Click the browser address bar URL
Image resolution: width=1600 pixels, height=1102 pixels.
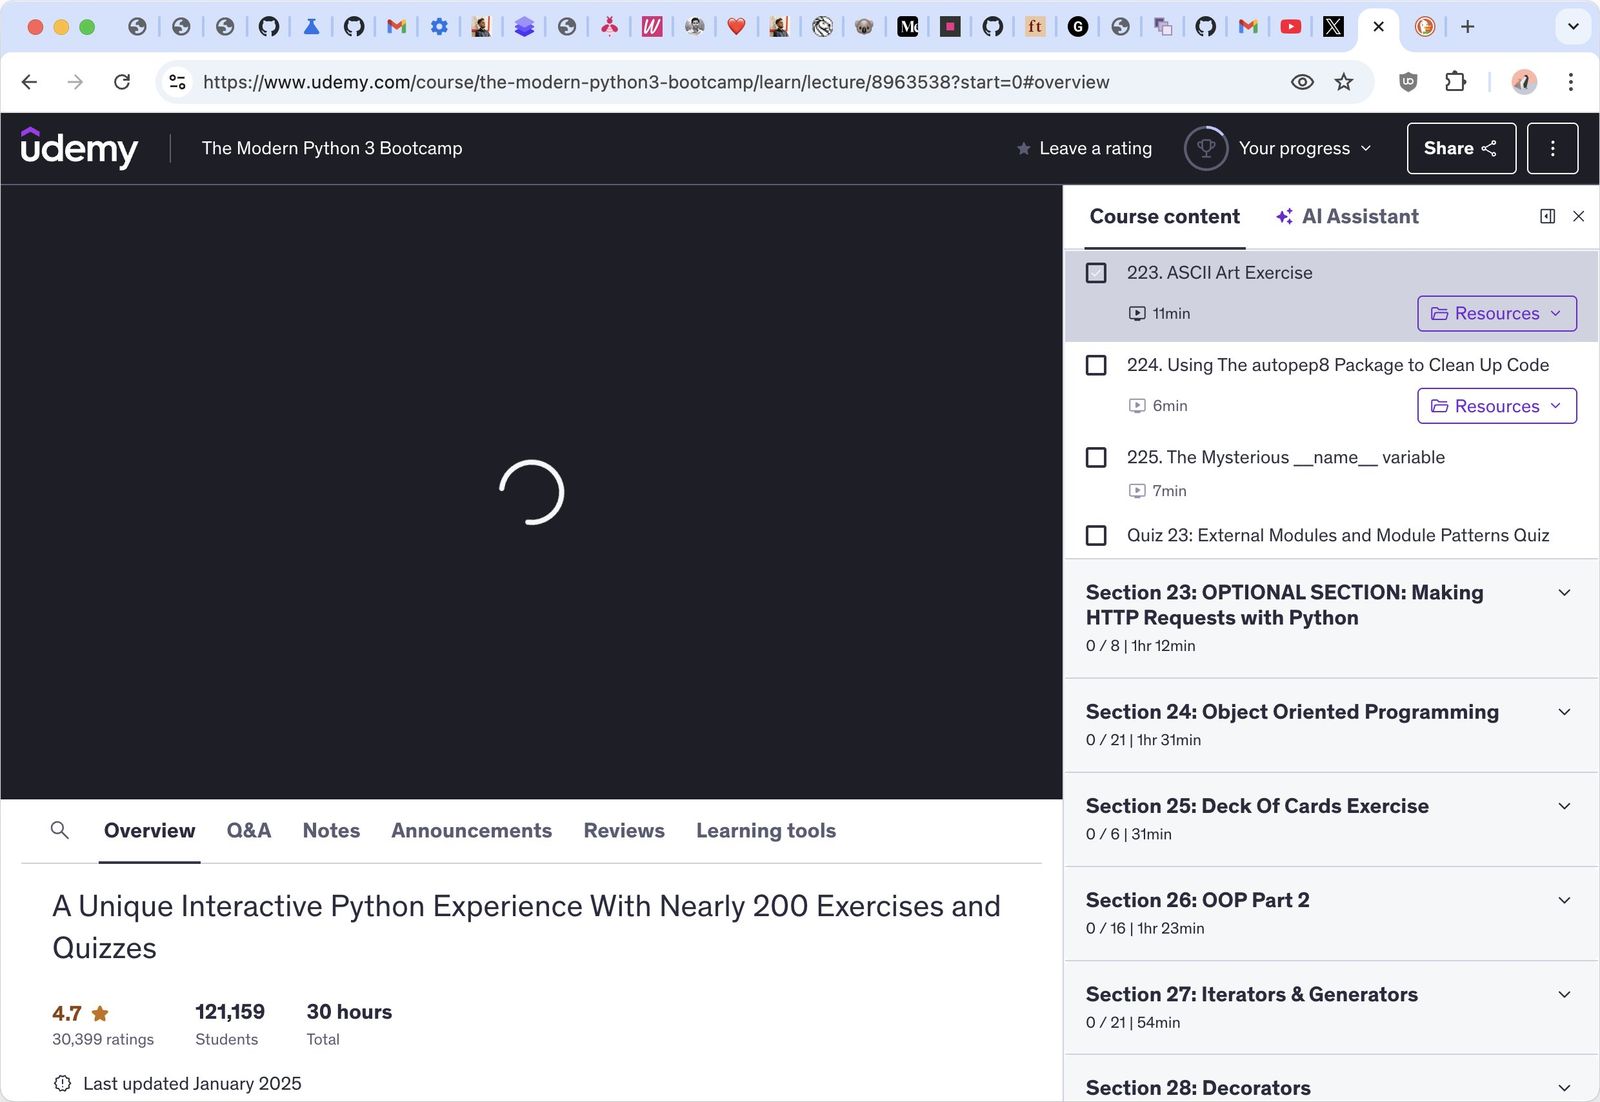point(655,82)
